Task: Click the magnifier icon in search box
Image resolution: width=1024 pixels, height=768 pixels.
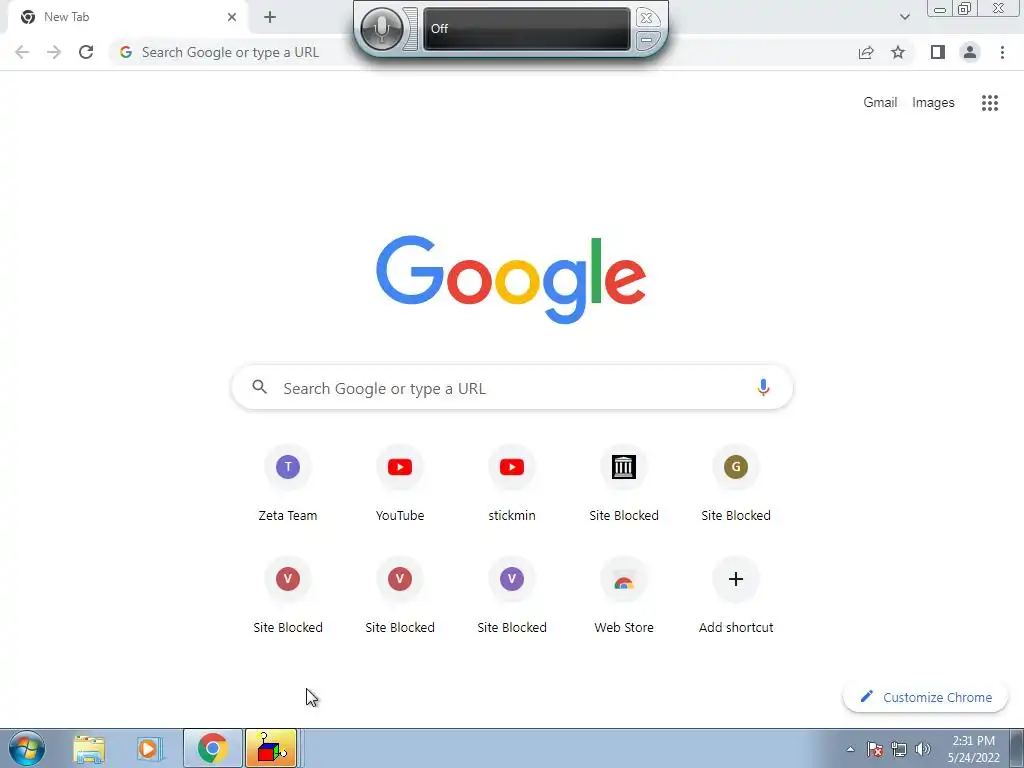Action: point(259,387)
